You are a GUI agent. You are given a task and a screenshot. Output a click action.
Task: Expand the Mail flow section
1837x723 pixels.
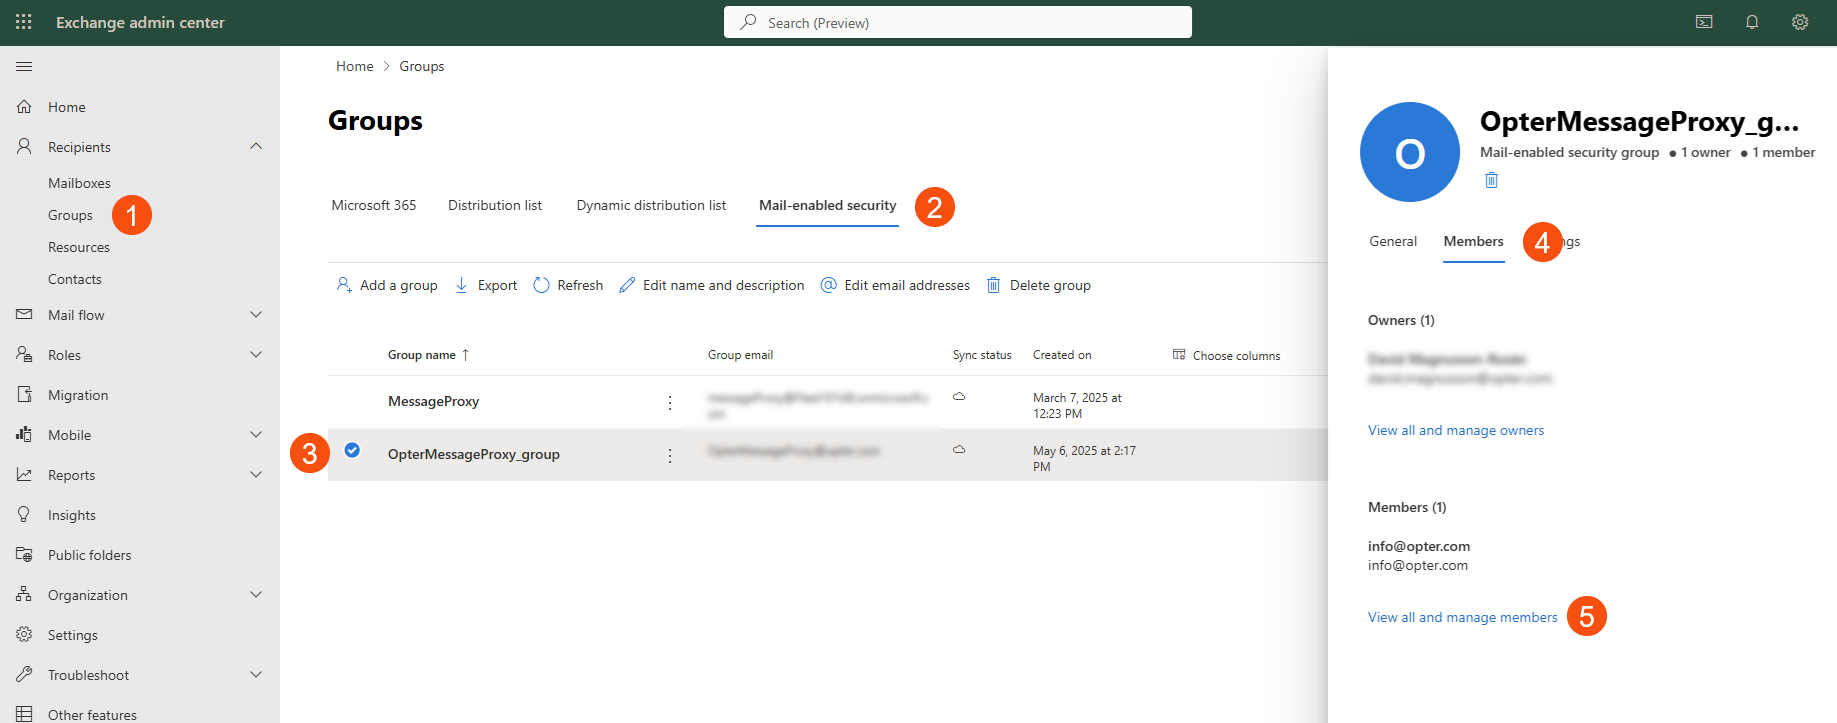click(256, 315)
